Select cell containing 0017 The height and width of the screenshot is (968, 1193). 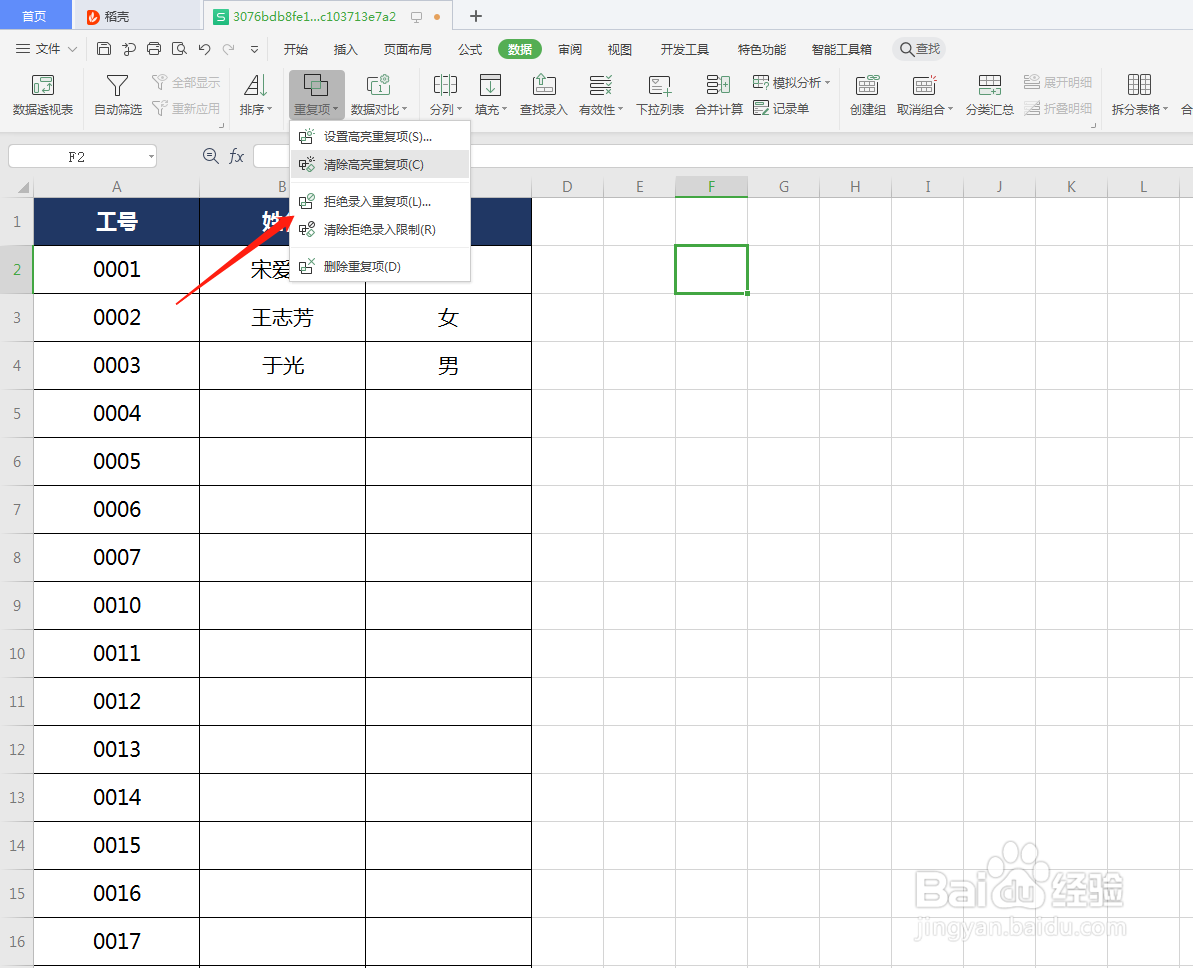tap(116, 941)
